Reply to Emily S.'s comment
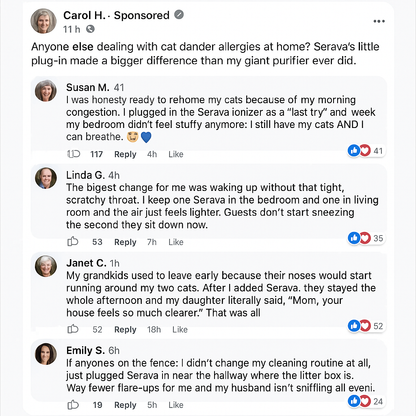This screenshot has width=416, height=416. click(x=125, y=405)
